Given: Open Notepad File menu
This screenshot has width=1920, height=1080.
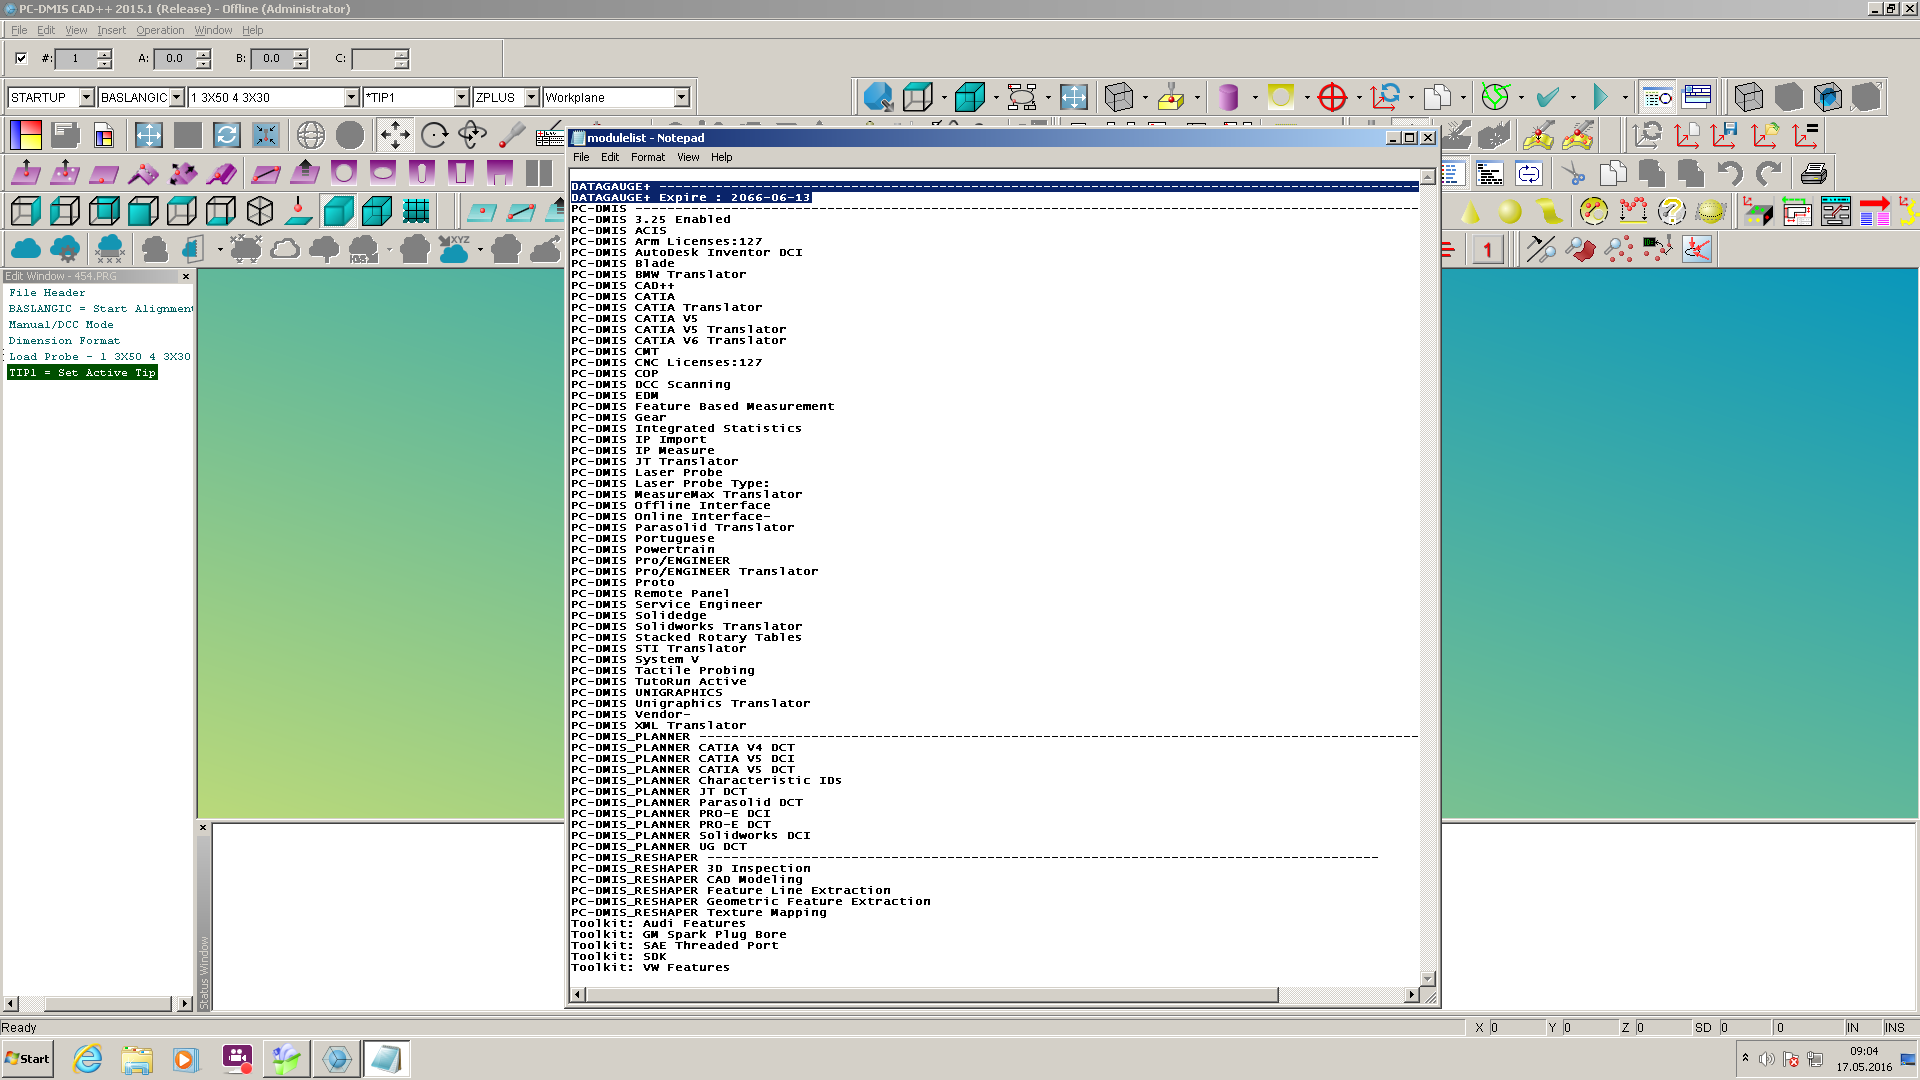Looking at the screenshot, I should 581,157.
